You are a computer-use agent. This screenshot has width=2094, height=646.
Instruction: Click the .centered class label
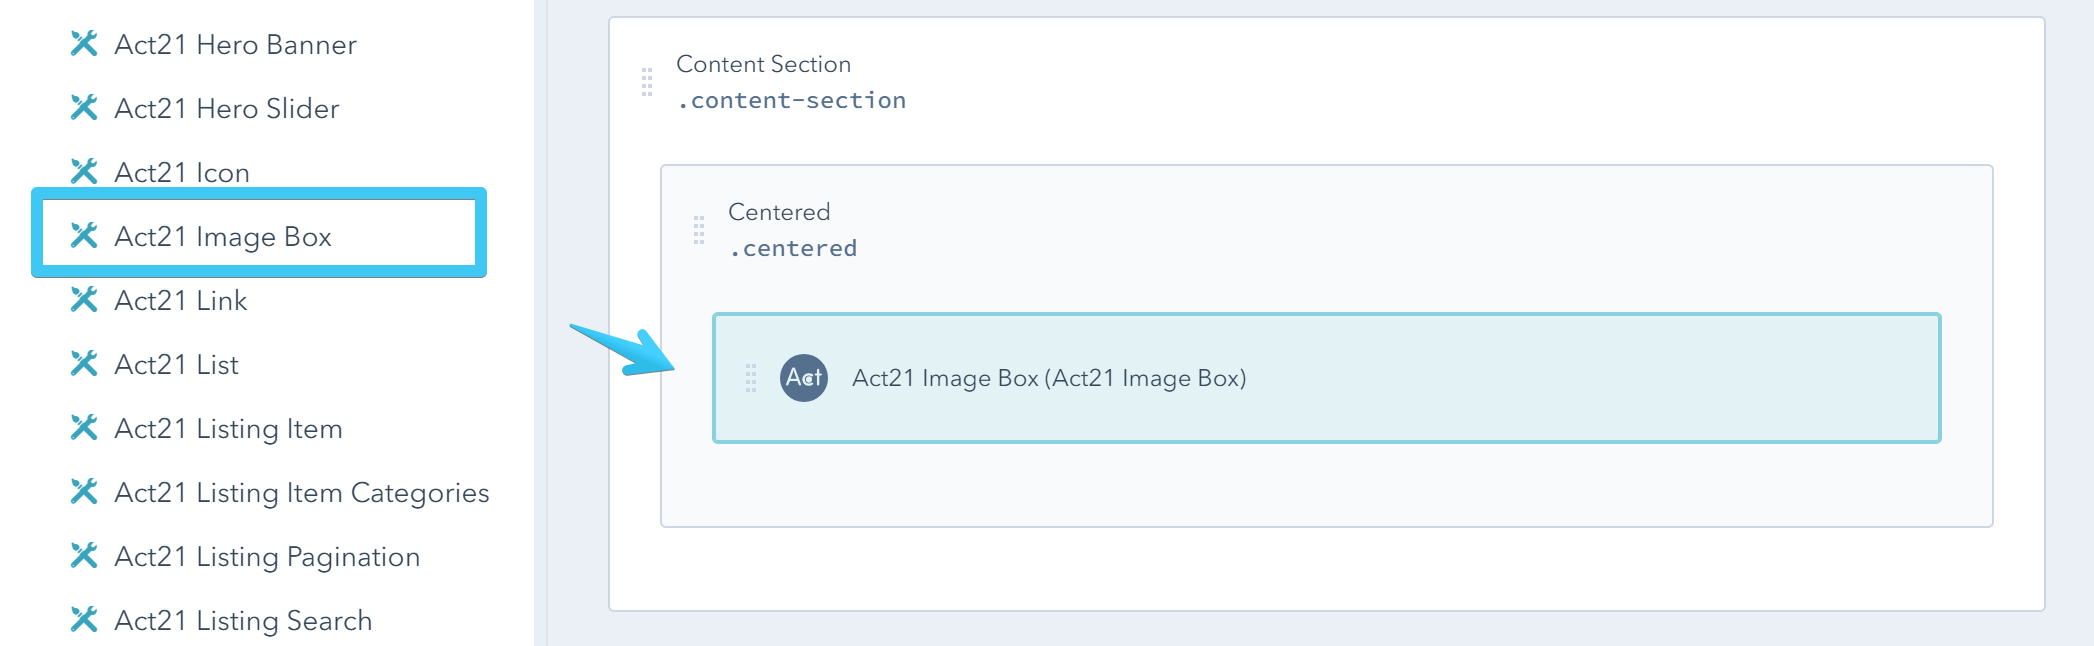[x=793, y=248]
